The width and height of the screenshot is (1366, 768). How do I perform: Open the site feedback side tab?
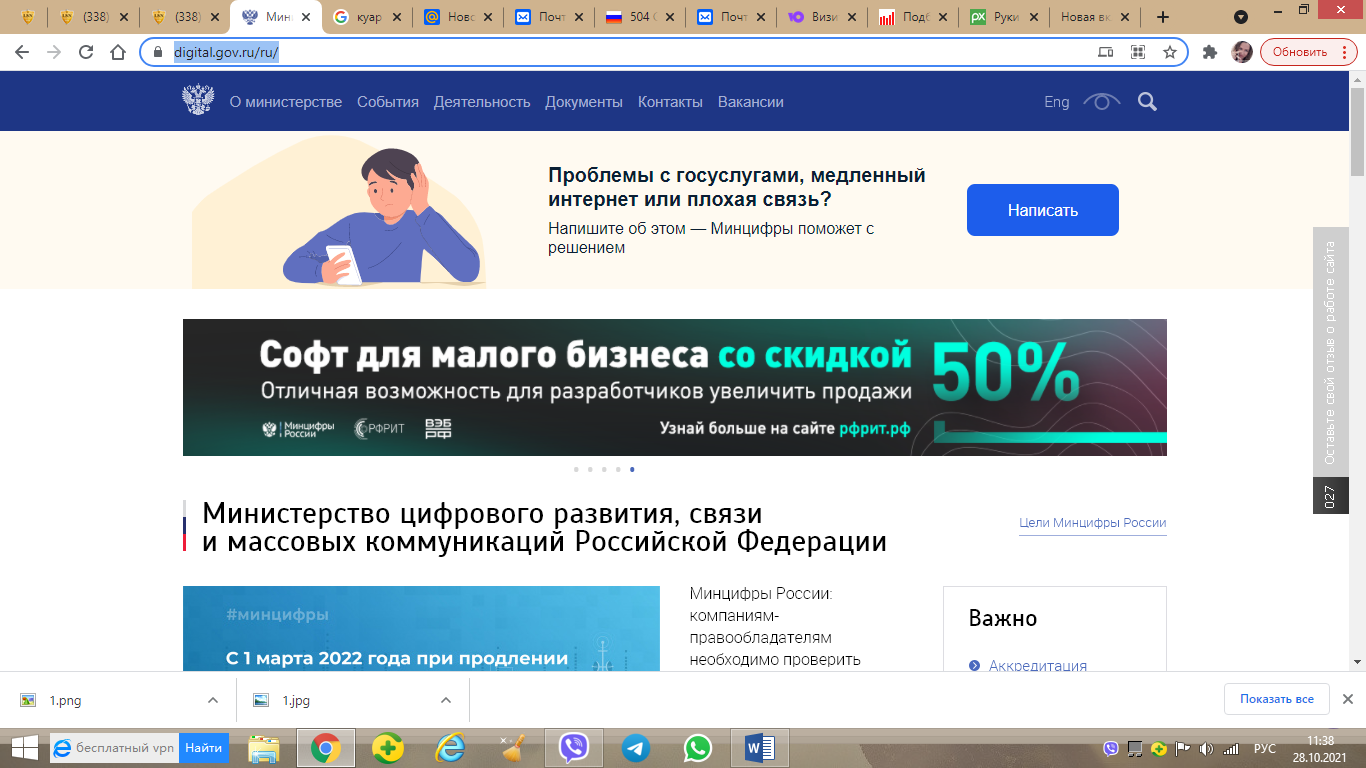[x=1330, y=370]
